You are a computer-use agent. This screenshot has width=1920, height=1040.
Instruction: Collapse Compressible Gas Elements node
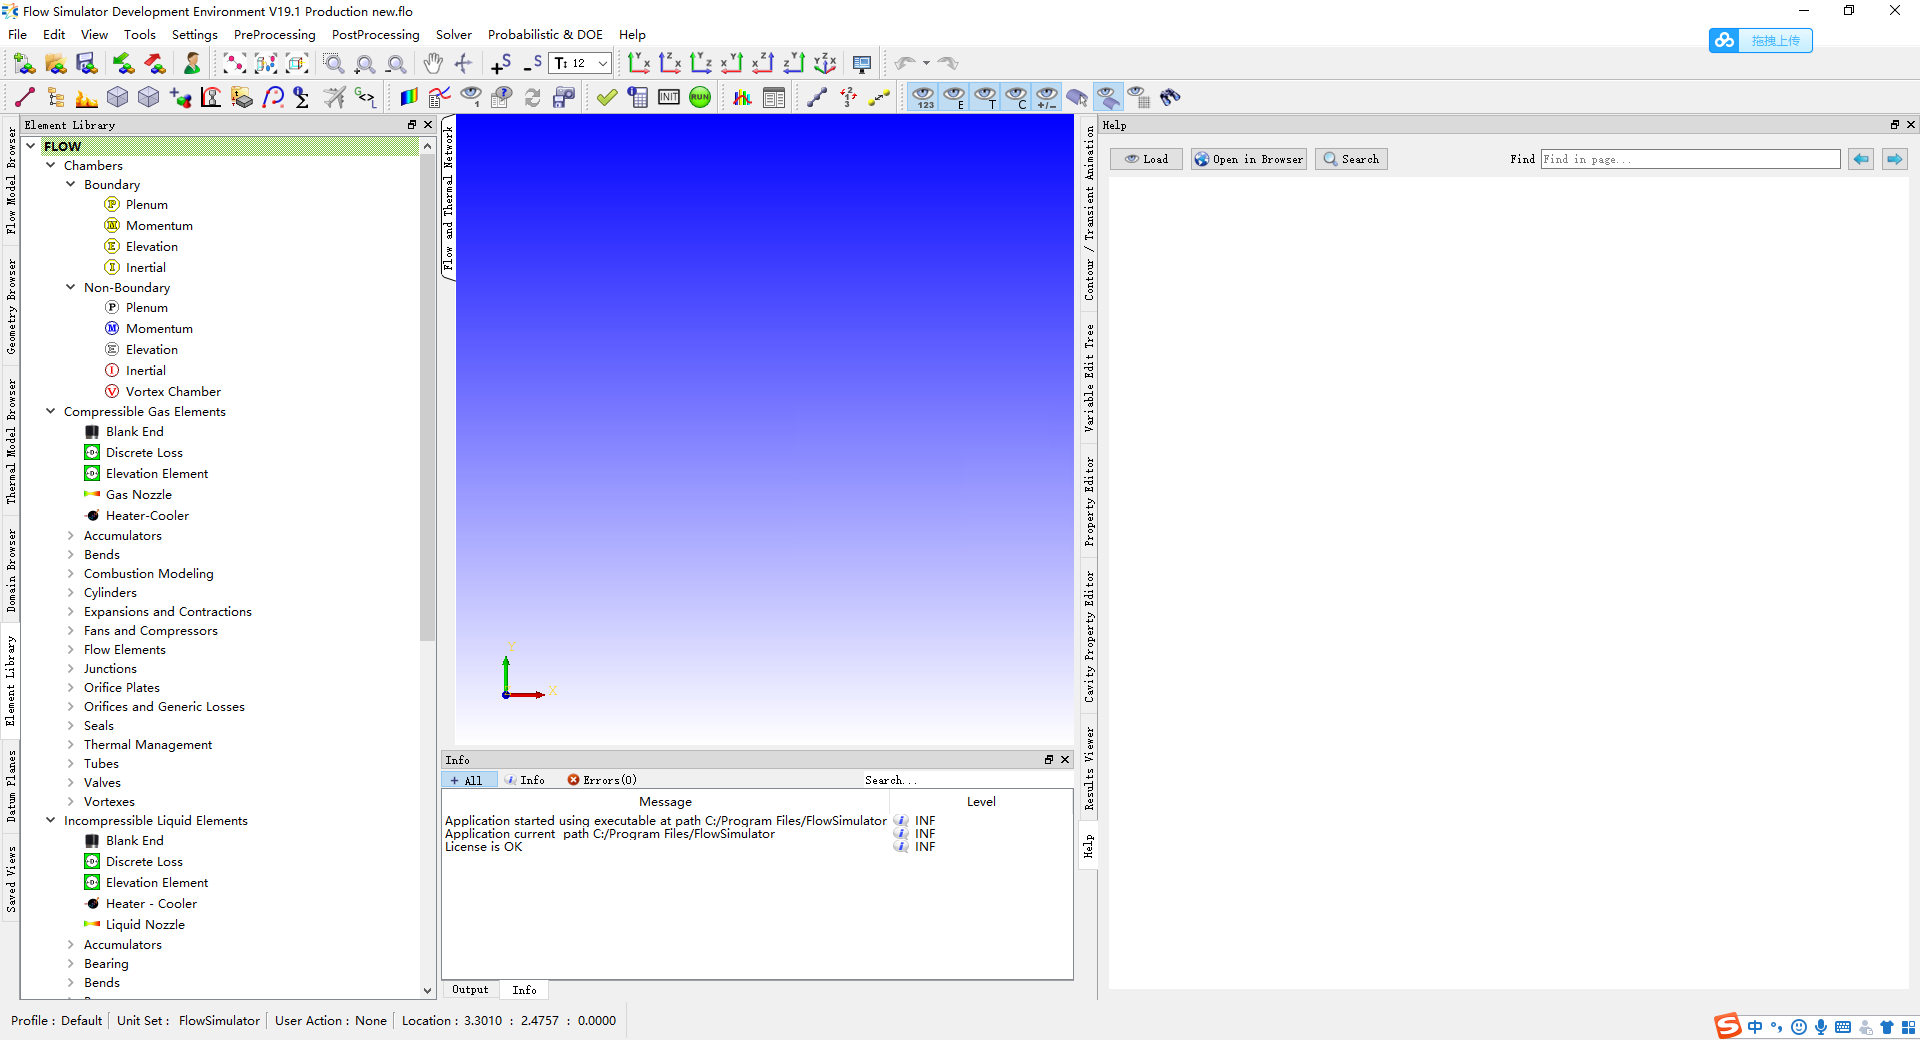[x=51, y=411]
